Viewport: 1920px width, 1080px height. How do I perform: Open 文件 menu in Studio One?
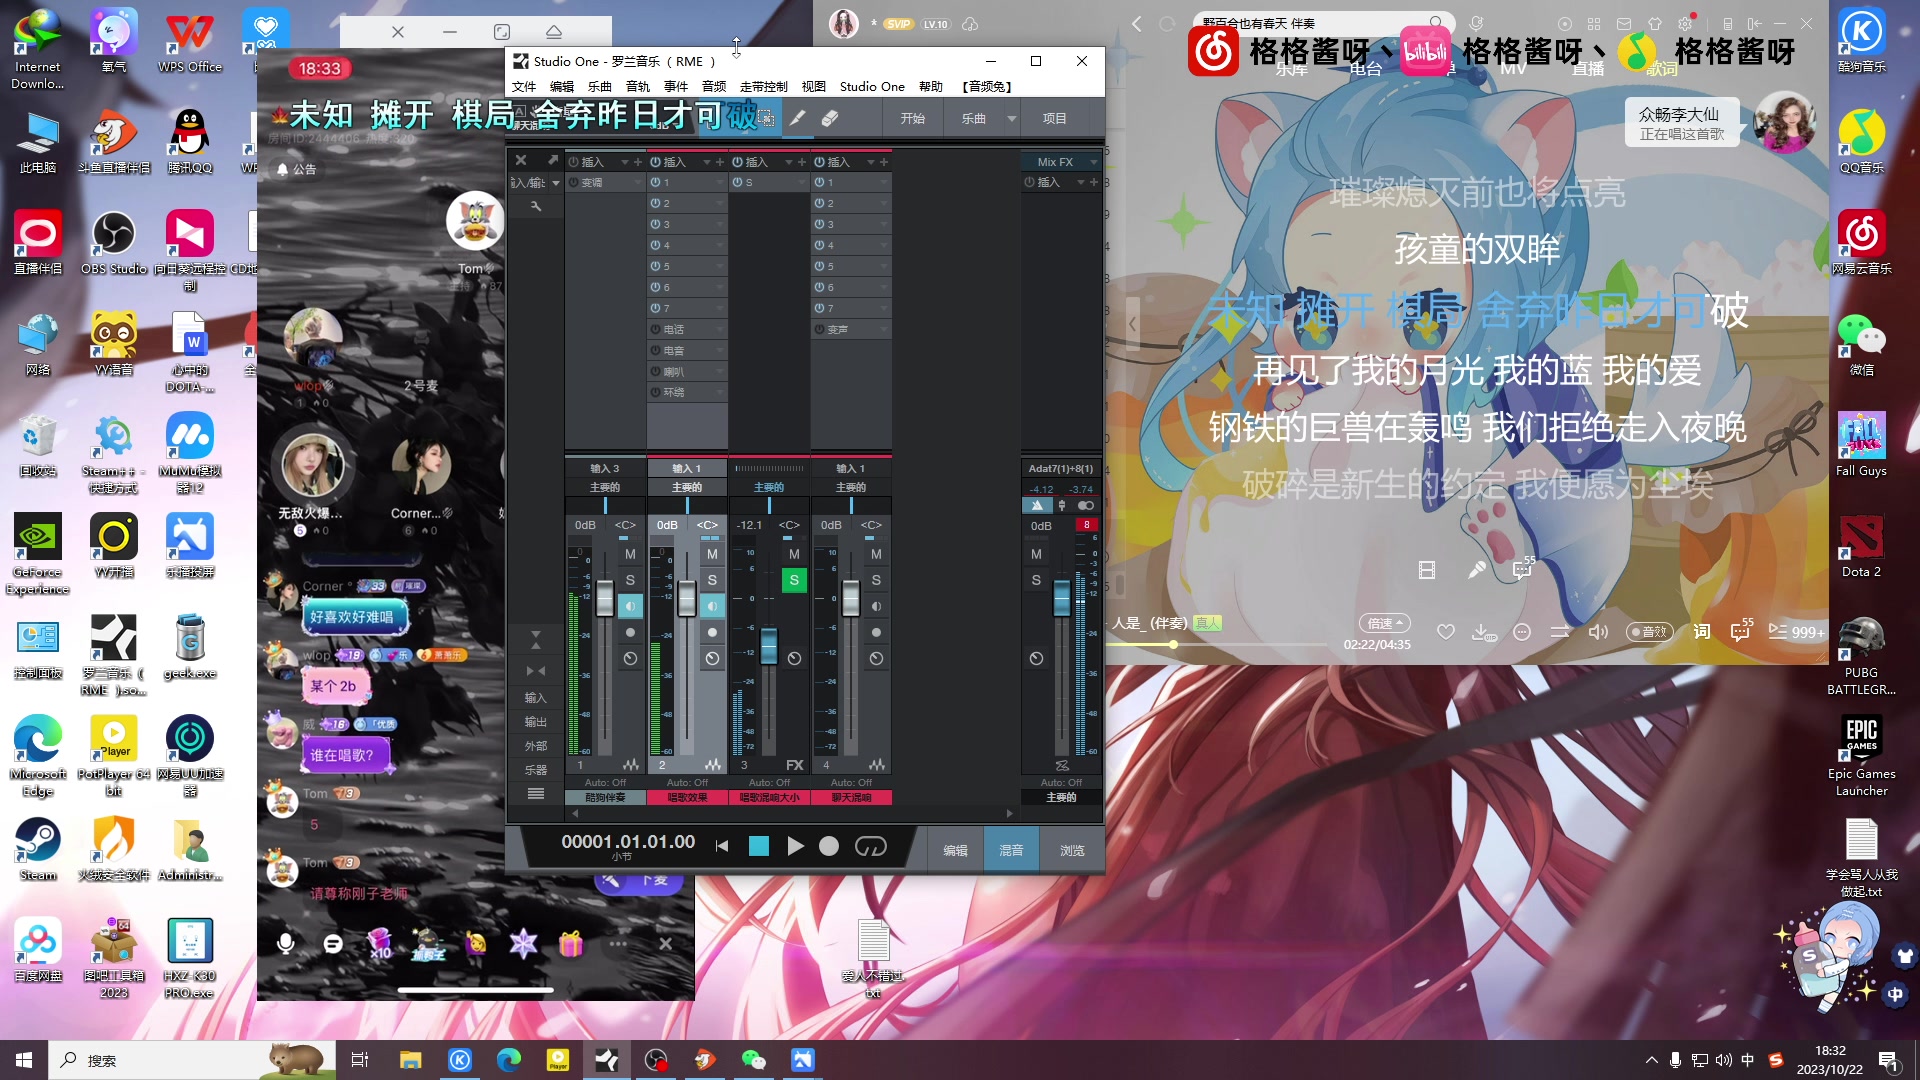525,87
